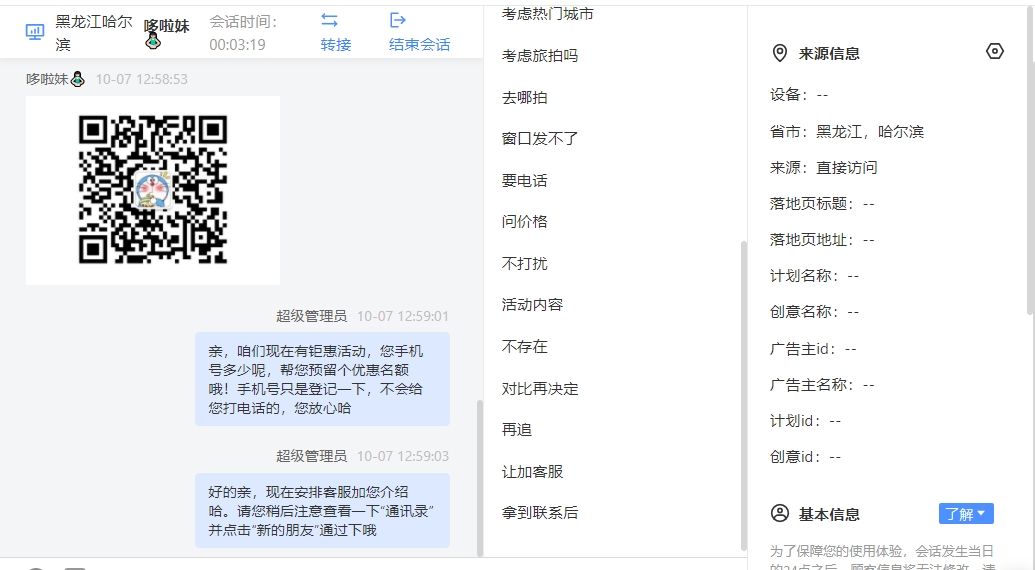The height and width of the screenshot is (570, 1035).
Task: Click the 计划id row
Action: click(x=805, y=420)
